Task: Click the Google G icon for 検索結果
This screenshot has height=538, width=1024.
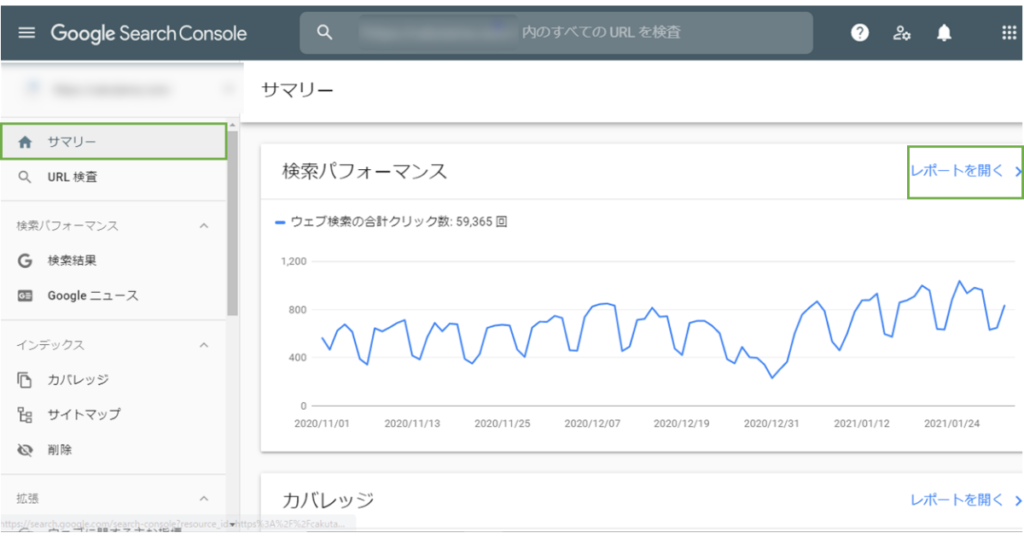Action: [x=25, y=261]
